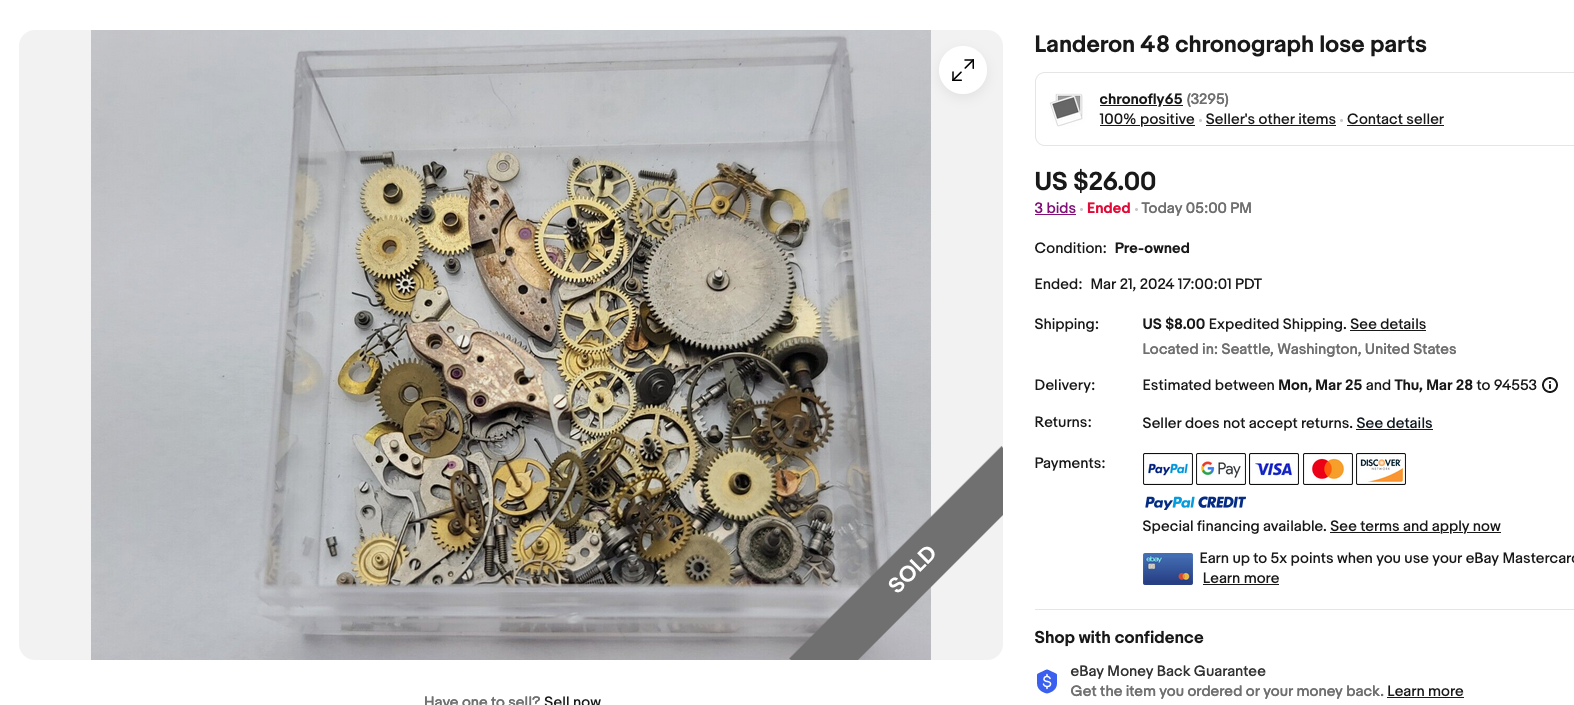The width and height of the screenshot is (1574, 705).
Task: Open chronofly65 seller profile
Action: [1141, 99]
